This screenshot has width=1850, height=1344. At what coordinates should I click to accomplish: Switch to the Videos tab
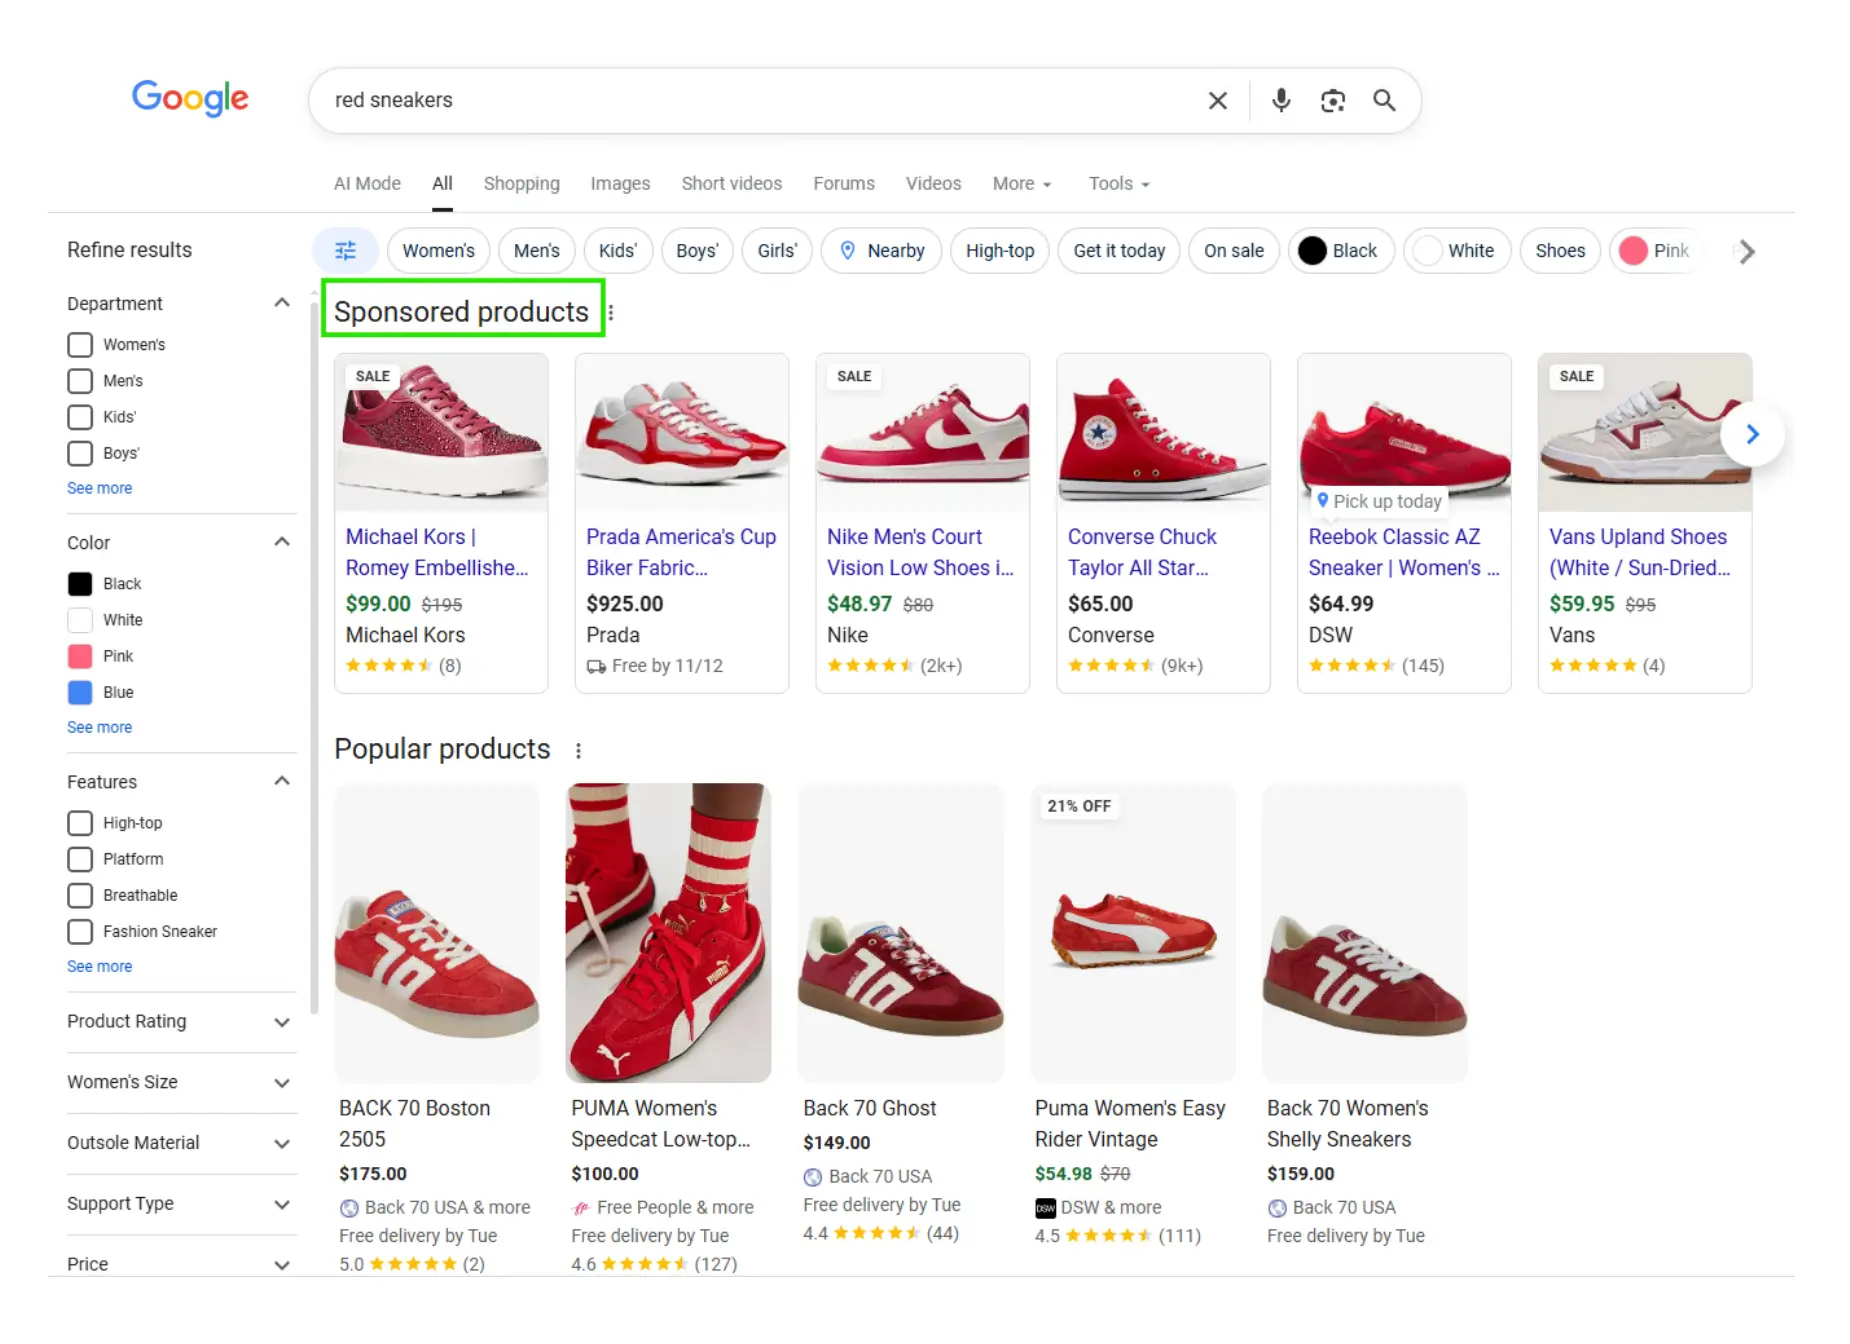(x=933, y=184)
